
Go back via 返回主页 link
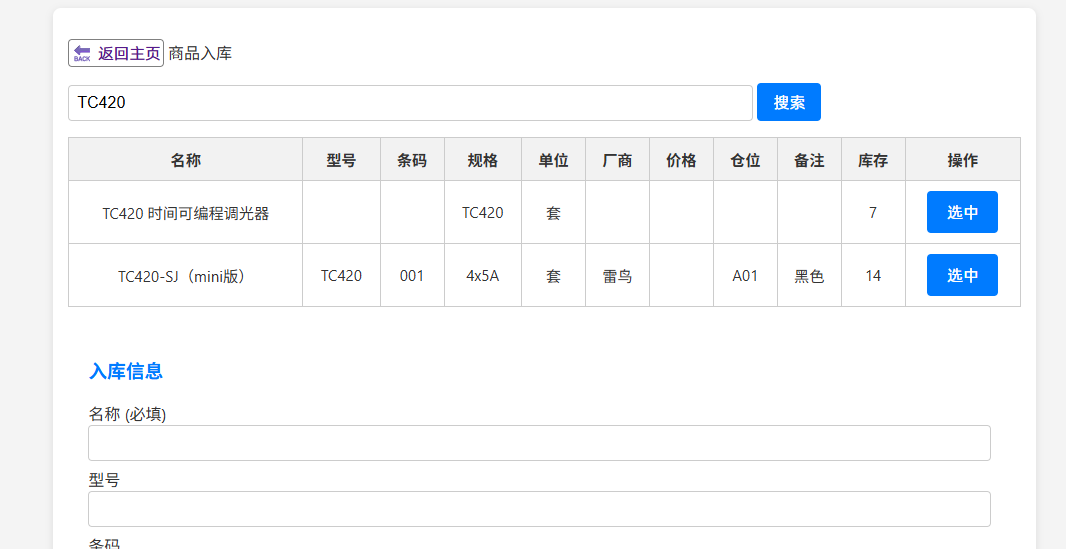click(116, 53)
